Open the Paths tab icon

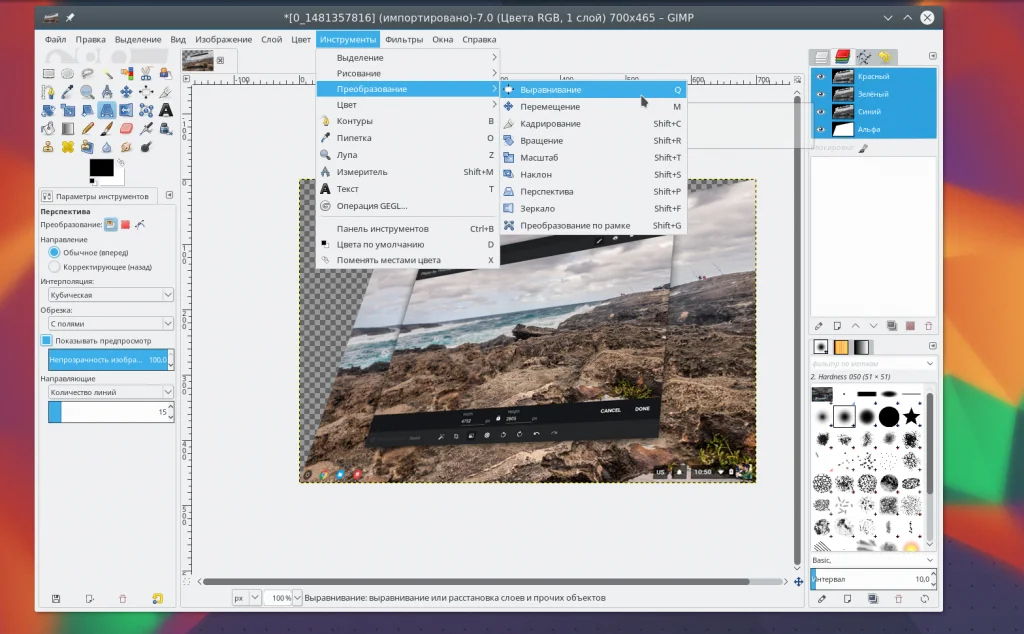864,57
